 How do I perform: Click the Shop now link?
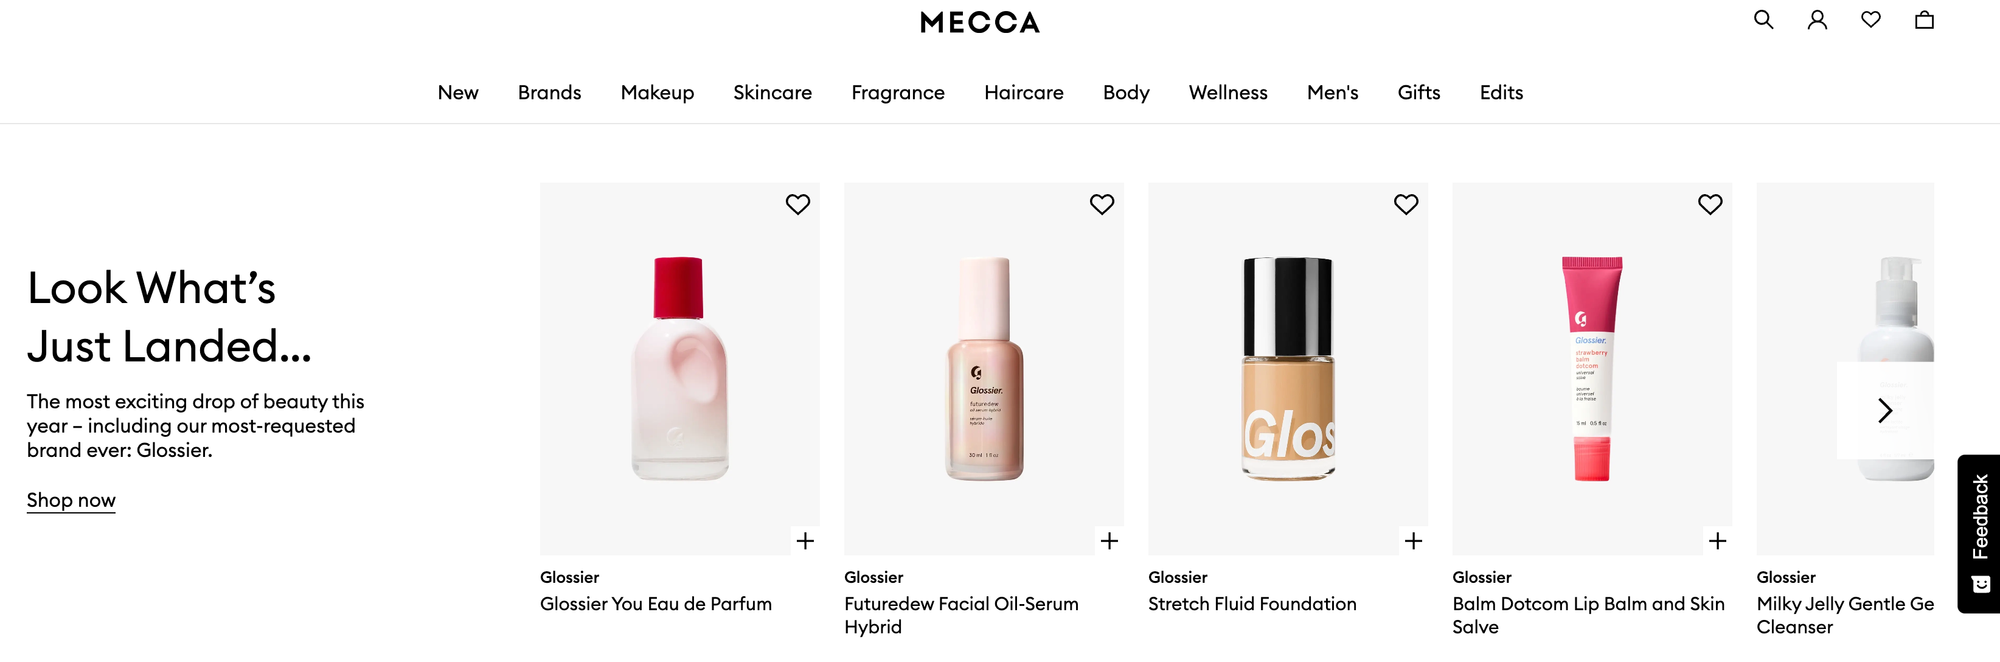71,499
